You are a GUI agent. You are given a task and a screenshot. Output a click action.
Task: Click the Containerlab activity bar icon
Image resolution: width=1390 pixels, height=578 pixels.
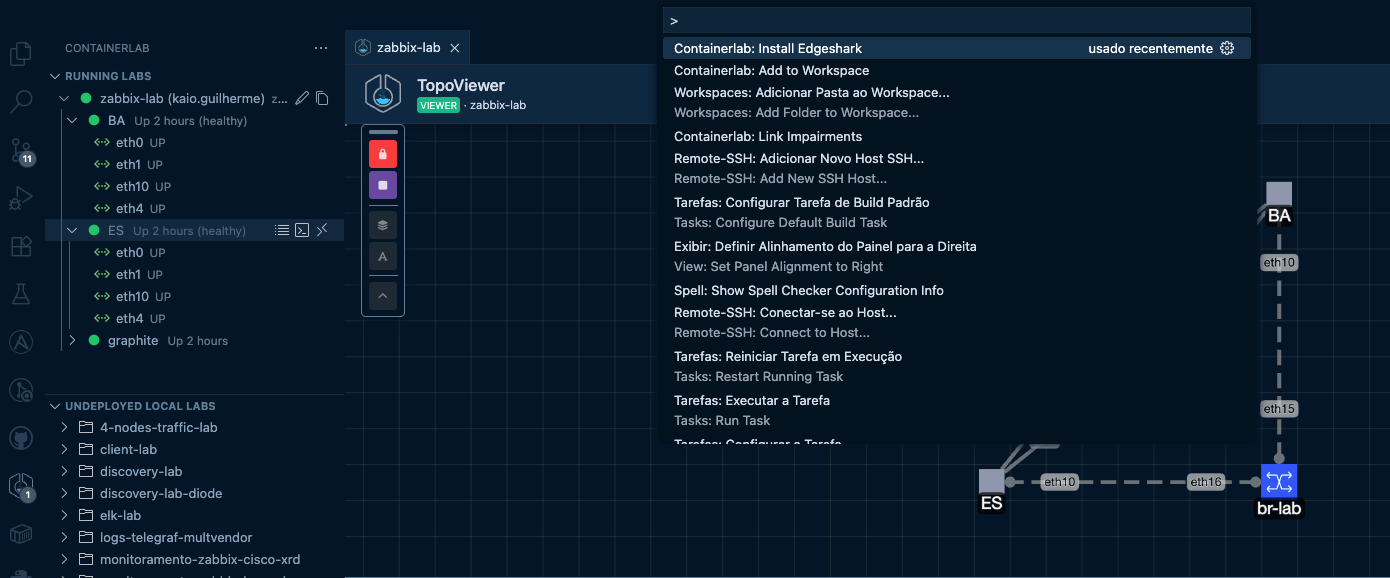tap(21, 486)
